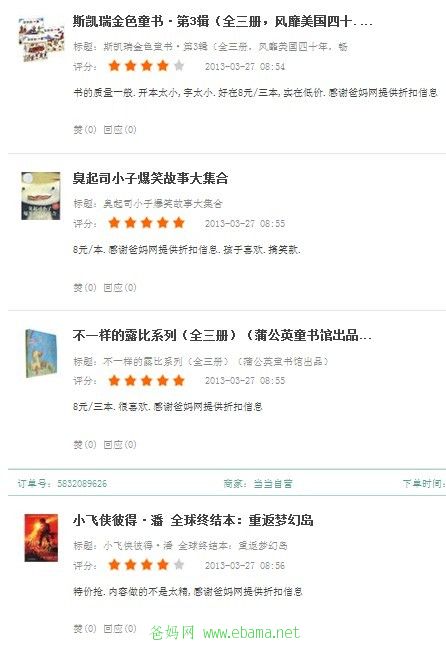Click the fifth star of 不一样的露比 rating

coord(179,381)
